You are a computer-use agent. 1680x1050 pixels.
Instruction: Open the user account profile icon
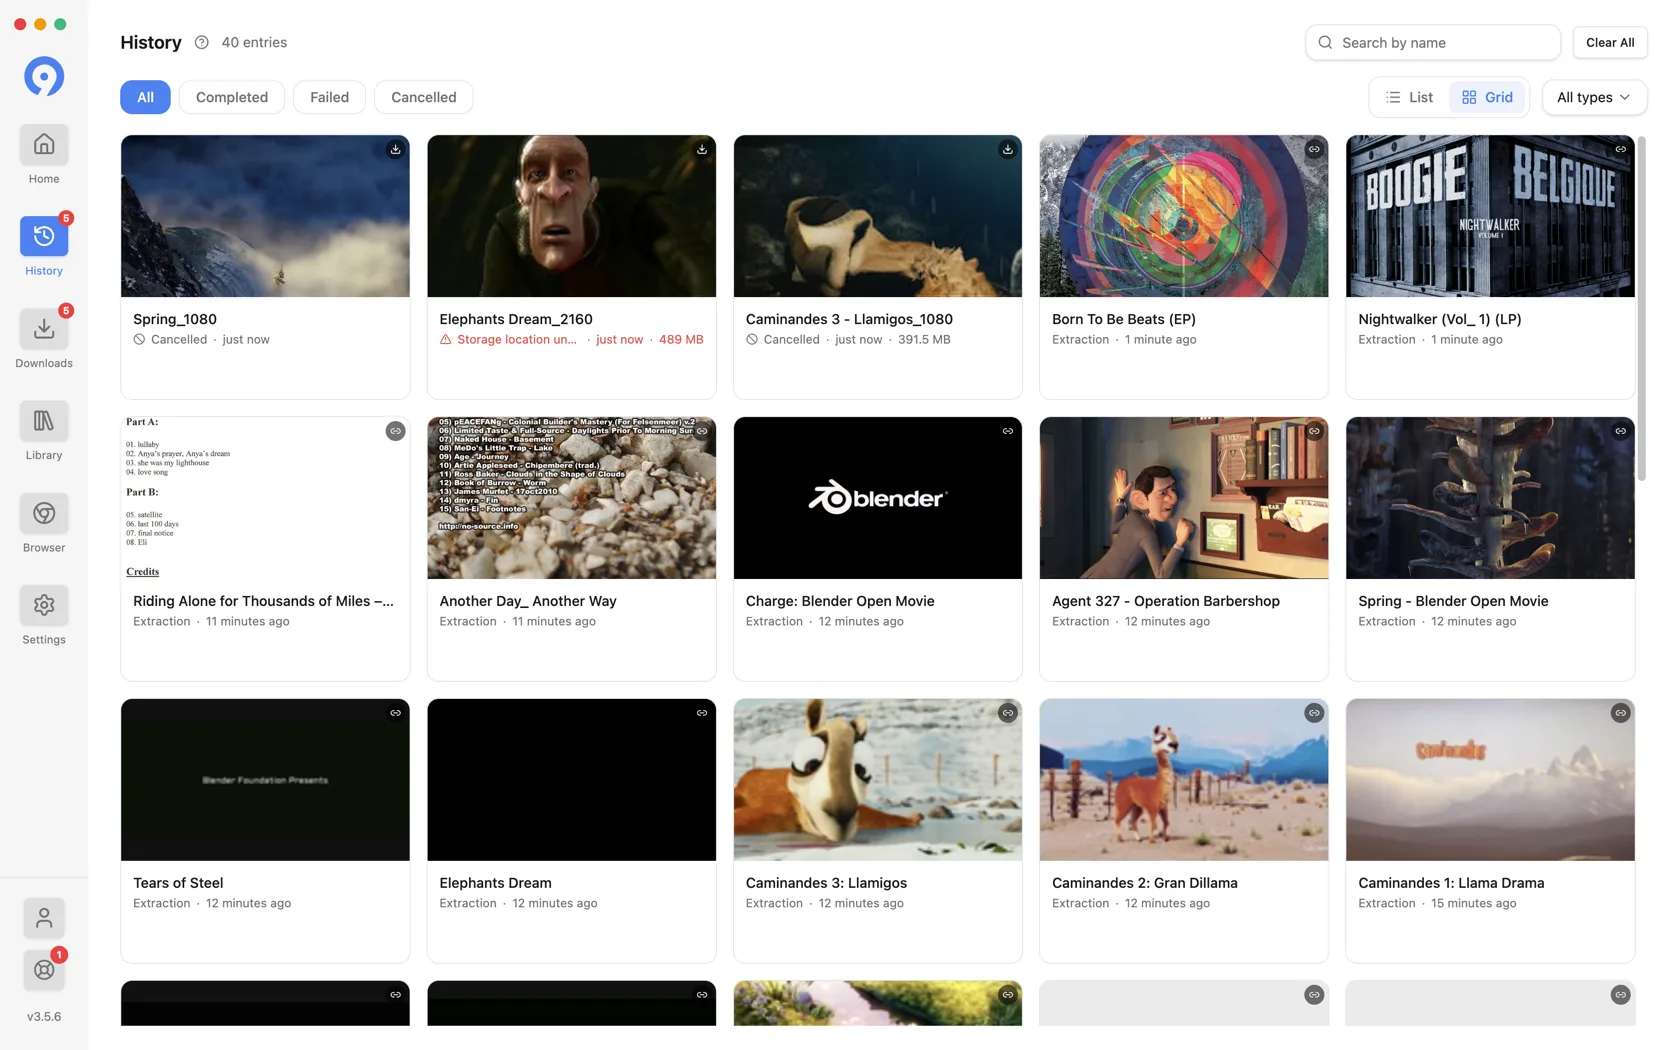point(44,918)
